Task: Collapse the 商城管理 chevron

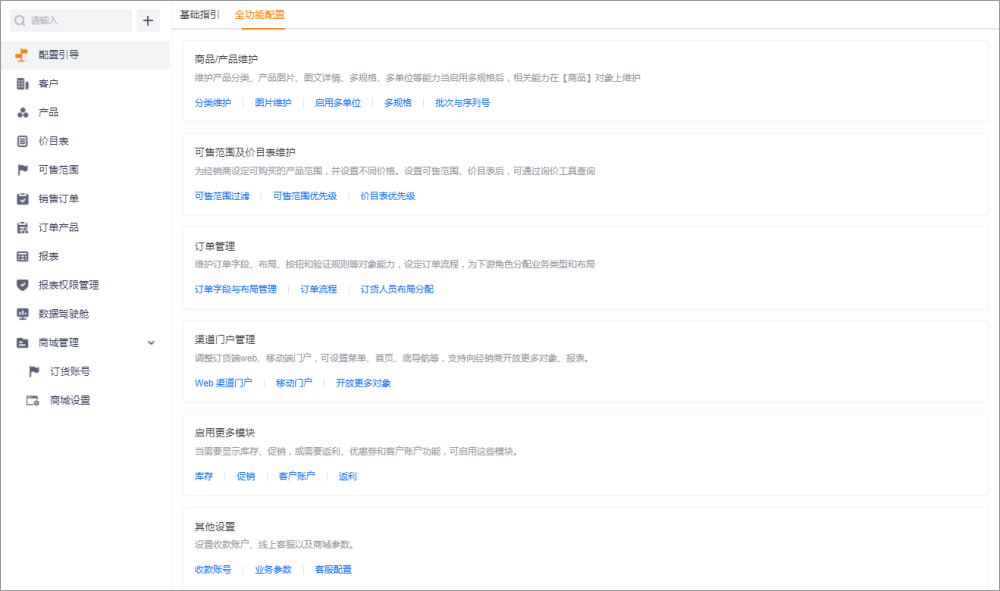Action: pos(151,343)
